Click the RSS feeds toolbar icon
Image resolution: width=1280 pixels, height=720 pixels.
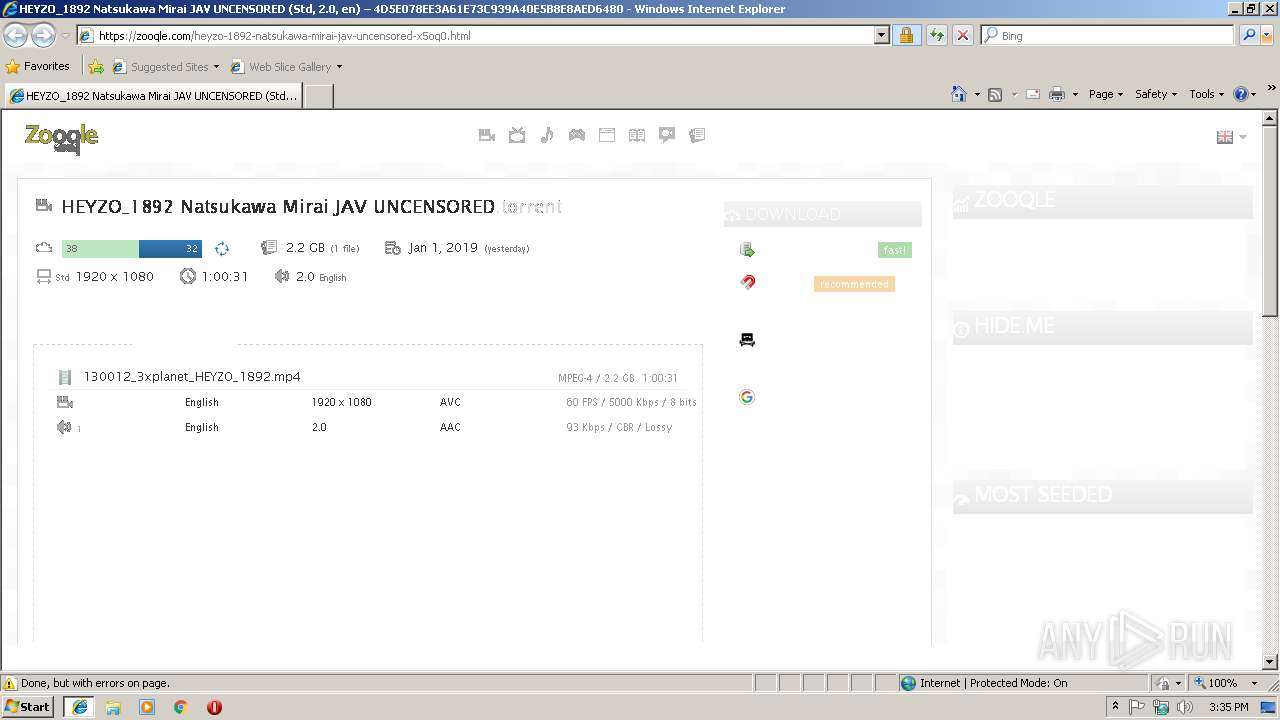pos(995,94)
